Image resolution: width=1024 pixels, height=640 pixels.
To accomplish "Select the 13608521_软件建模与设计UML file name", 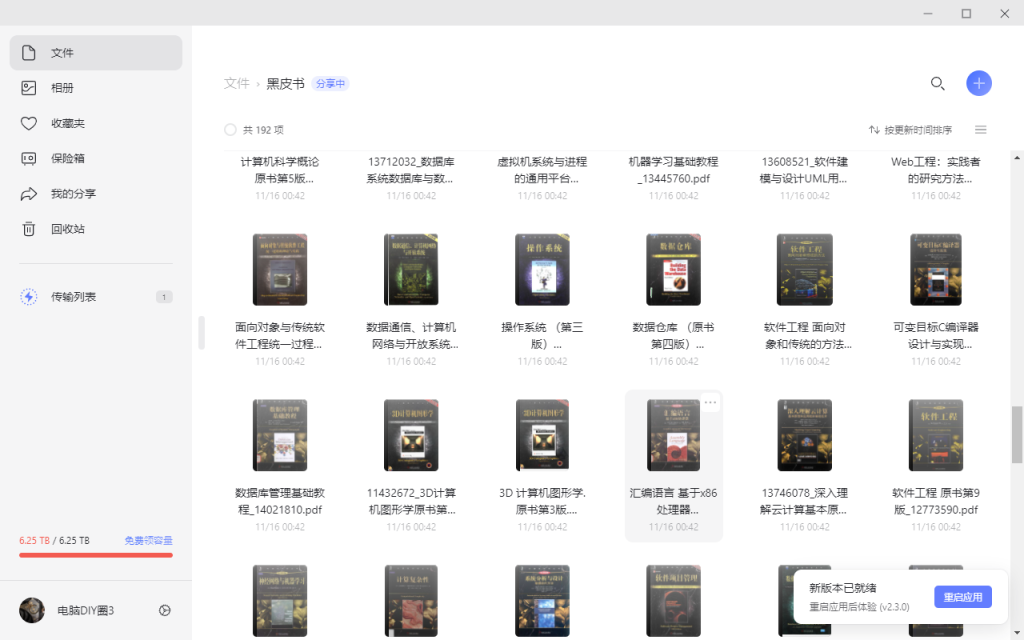I will 805,170.
